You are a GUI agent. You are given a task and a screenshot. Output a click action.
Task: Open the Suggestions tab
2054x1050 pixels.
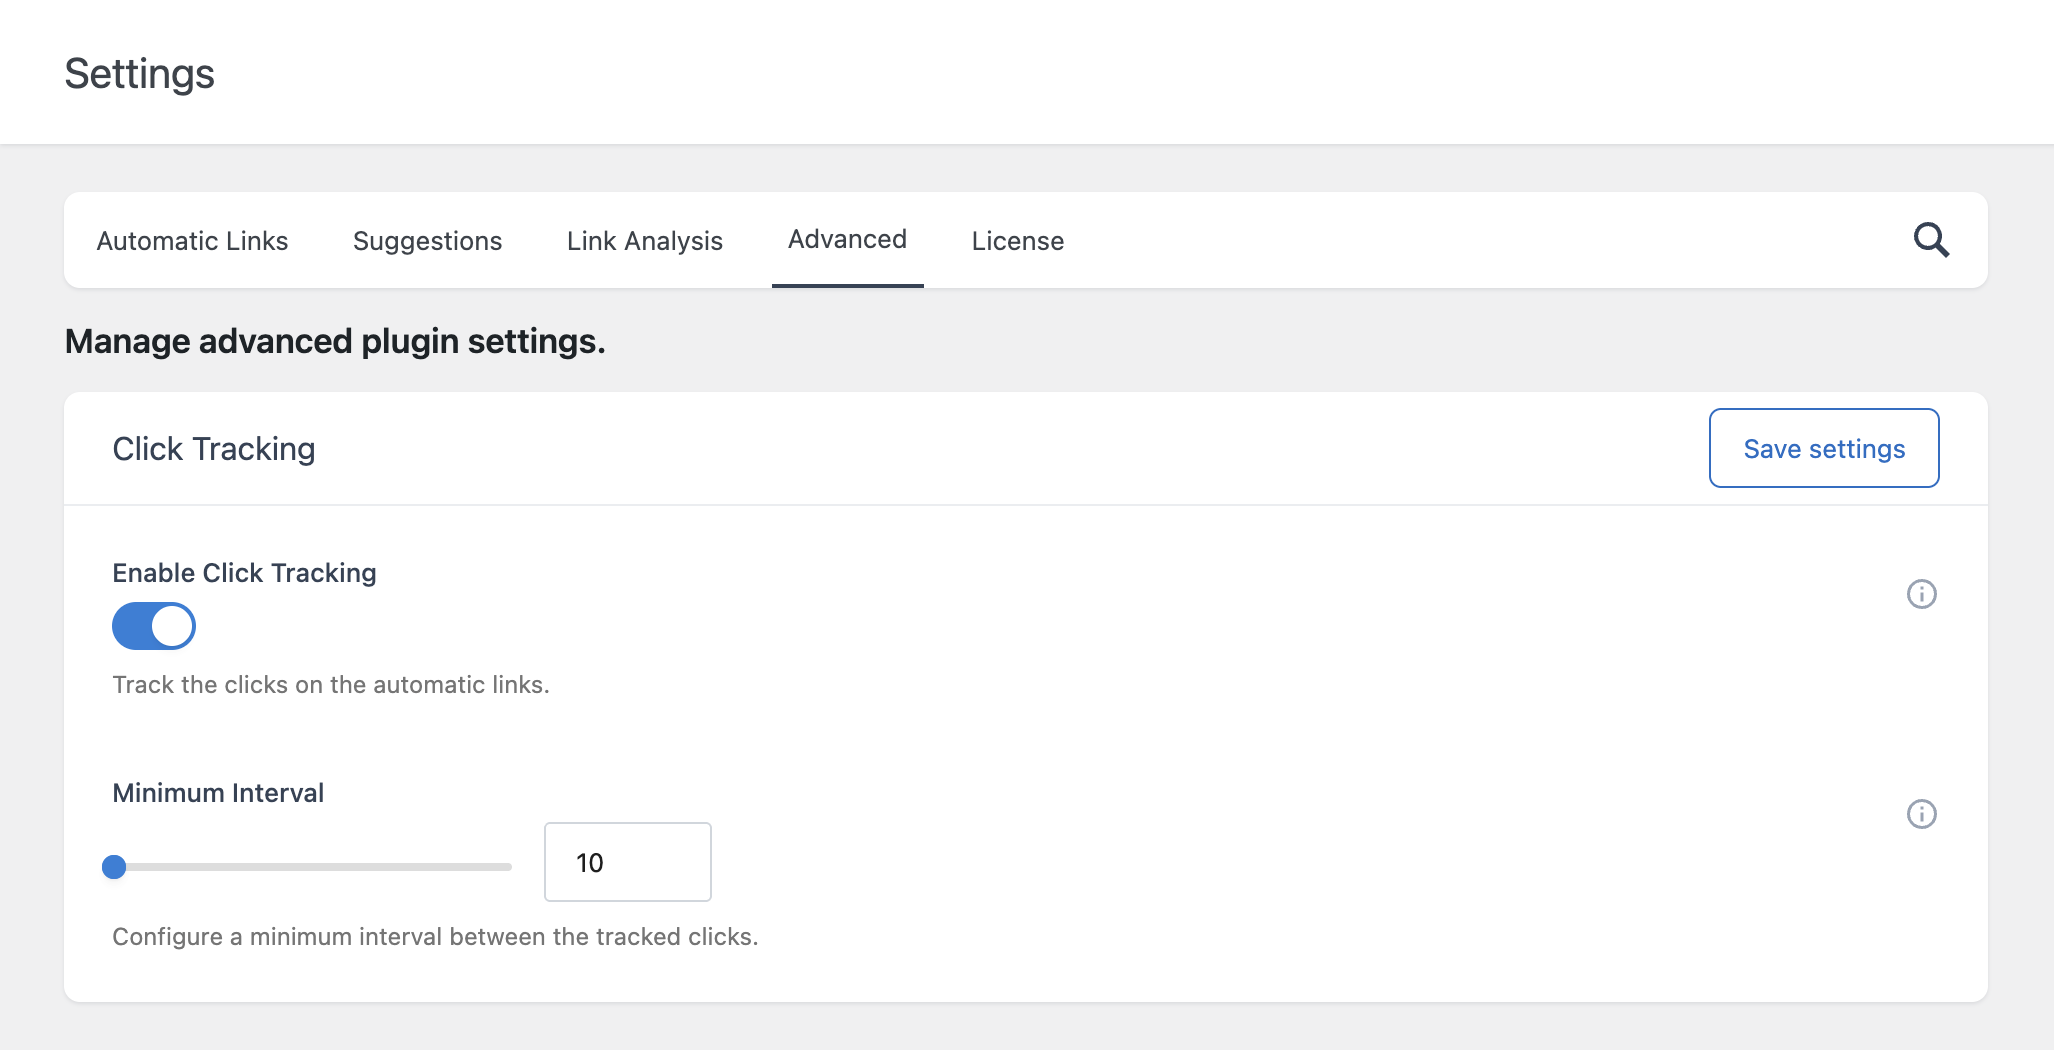(x=427, y=241)
